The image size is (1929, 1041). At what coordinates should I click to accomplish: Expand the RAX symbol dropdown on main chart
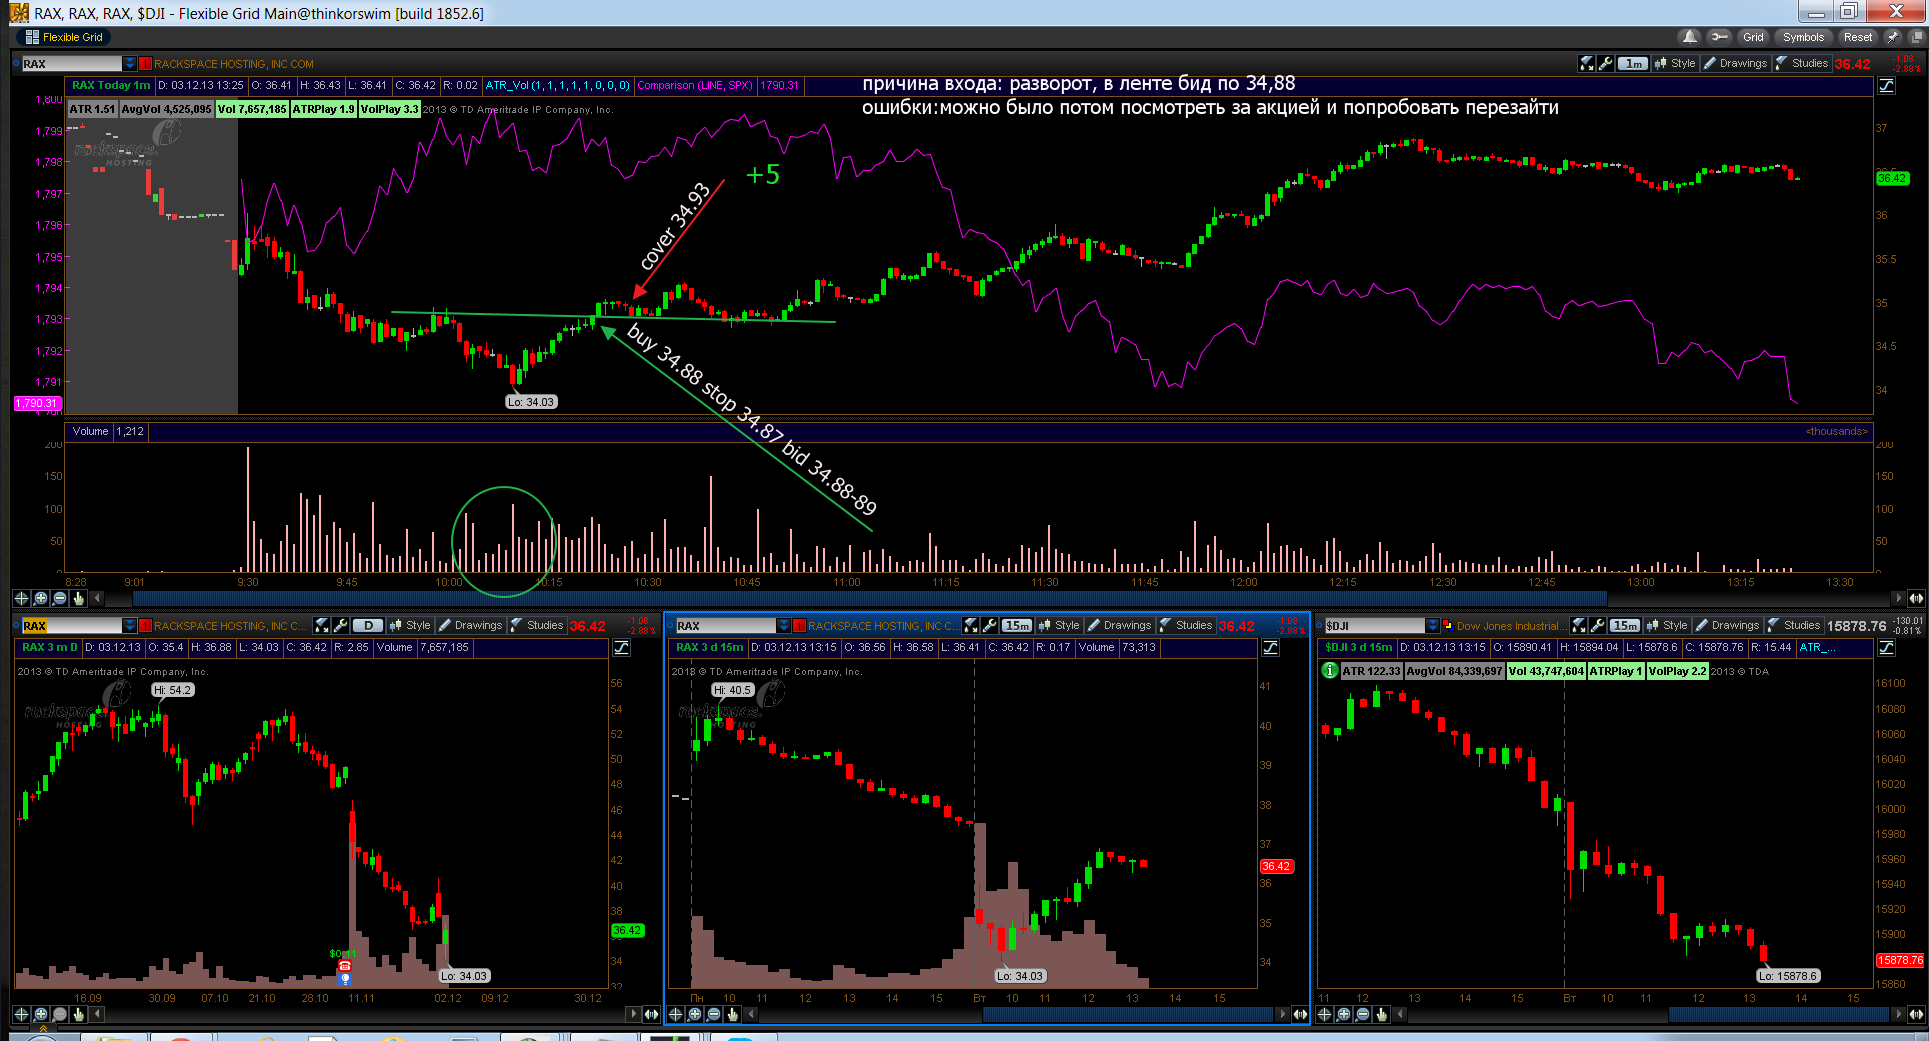click(129, 63)
